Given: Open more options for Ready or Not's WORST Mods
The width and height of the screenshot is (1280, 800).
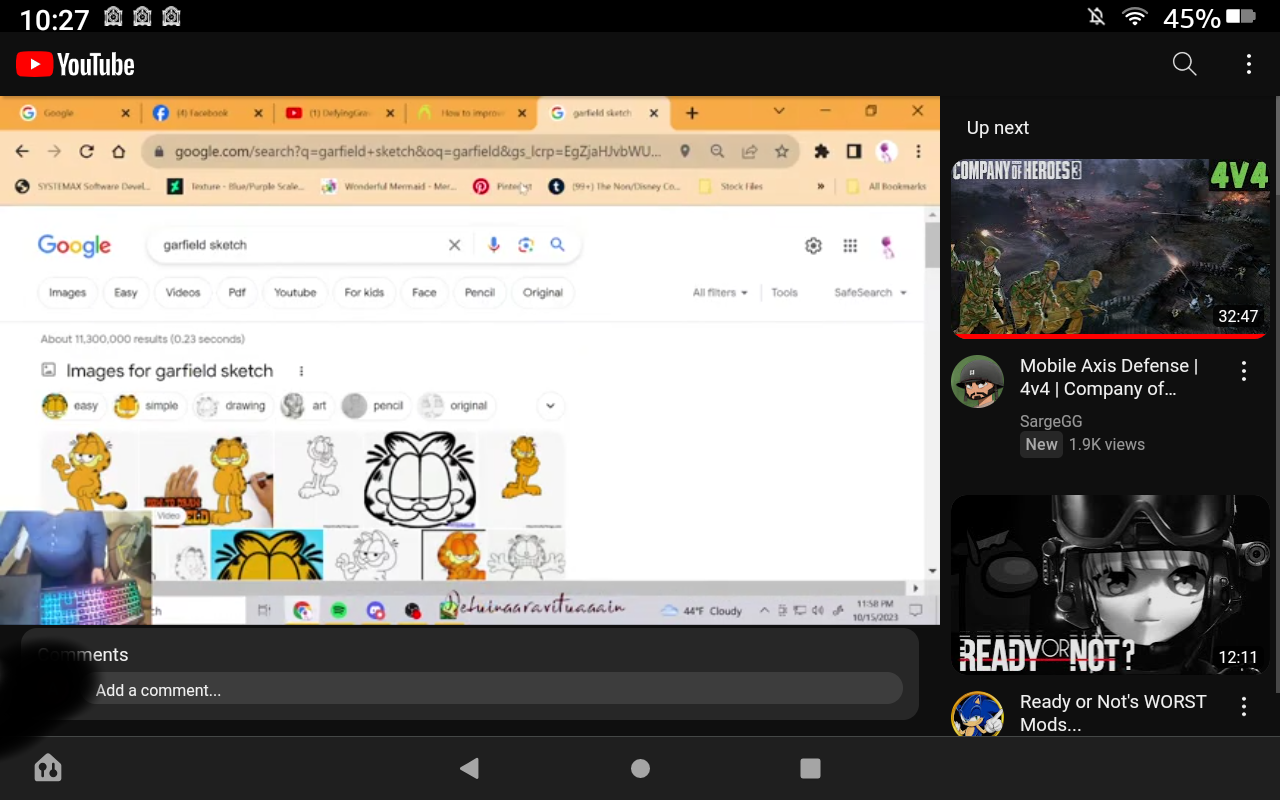Looking at the screenshot, I should [x=1244, y=707].
